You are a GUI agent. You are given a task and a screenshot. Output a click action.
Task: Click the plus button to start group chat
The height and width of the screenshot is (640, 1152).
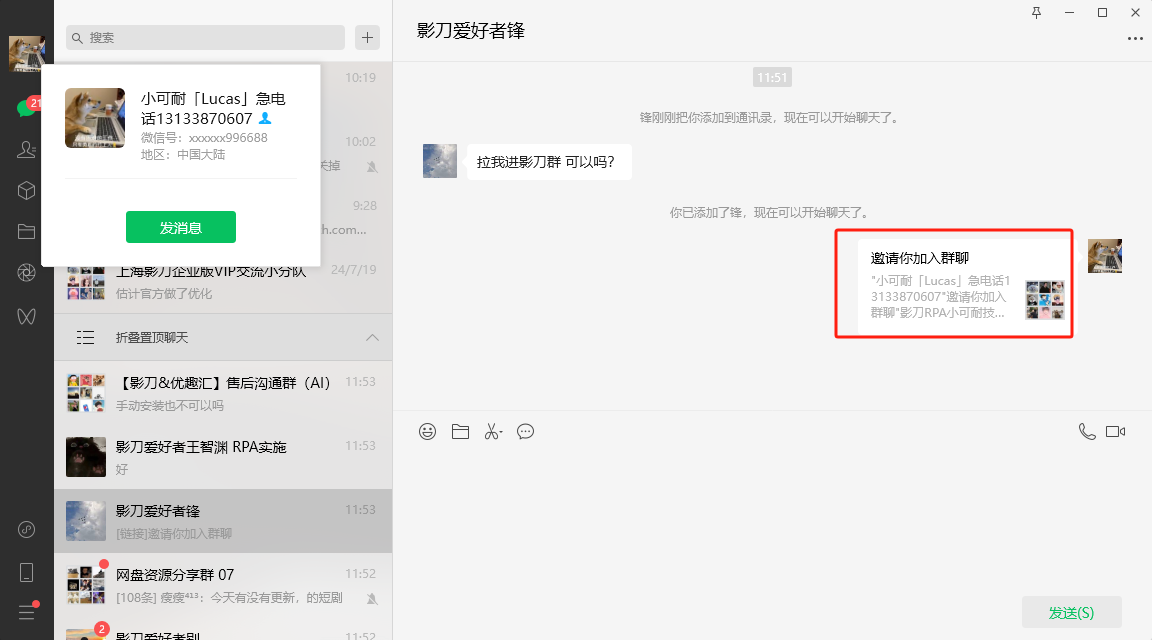pyautogui.click(x=367, y=37)
